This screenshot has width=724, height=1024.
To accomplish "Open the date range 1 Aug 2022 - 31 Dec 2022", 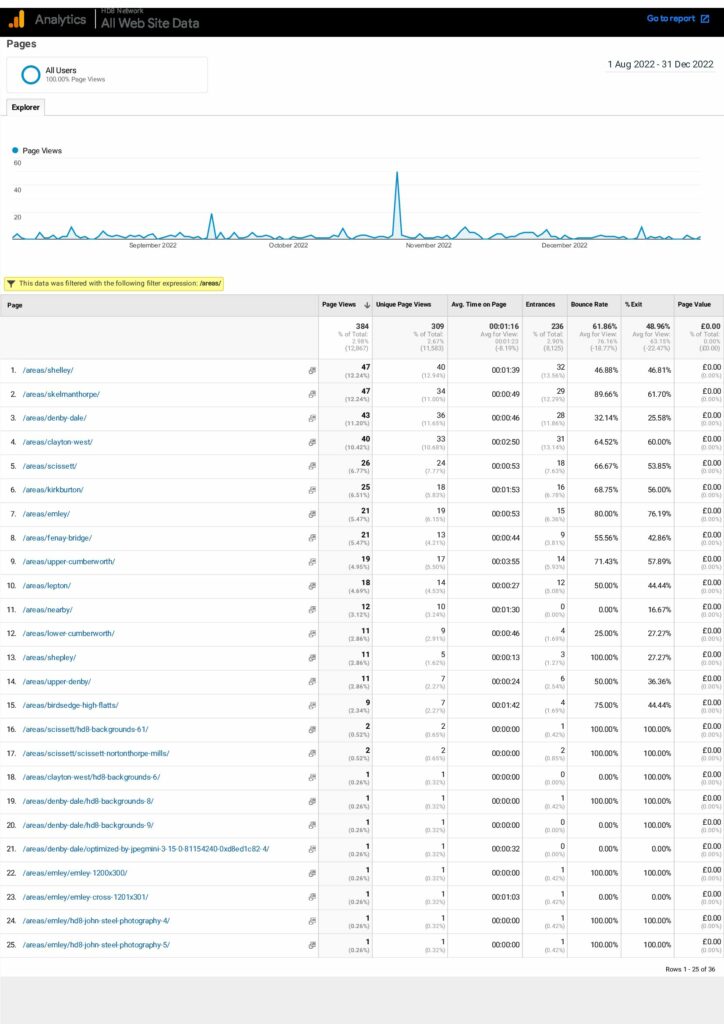I will [x=660, y=64].
